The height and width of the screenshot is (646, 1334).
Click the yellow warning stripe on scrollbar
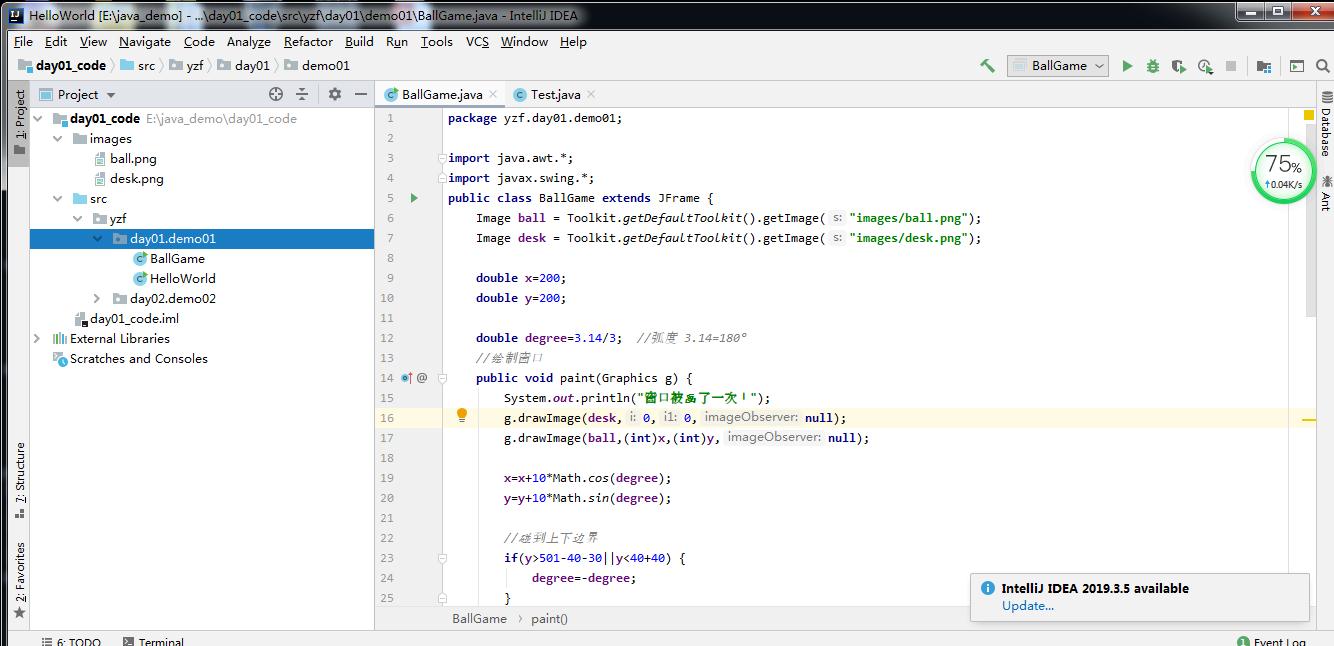(x=1309, y=420)
